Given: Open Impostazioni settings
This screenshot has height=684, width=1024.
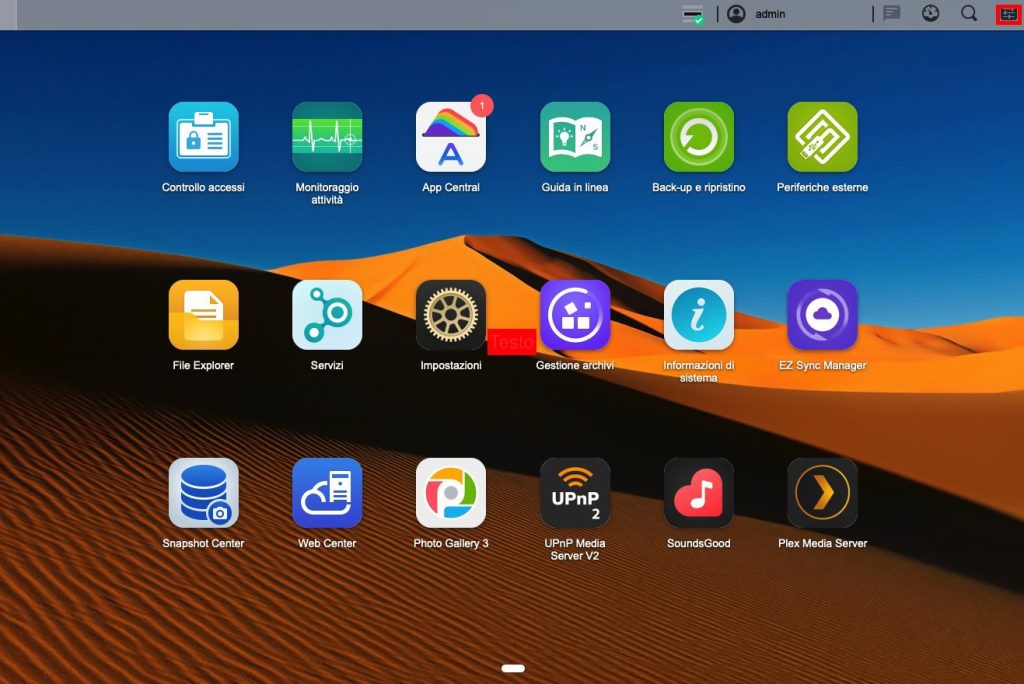Looking at the screenshot, I should tap(451, 315).
